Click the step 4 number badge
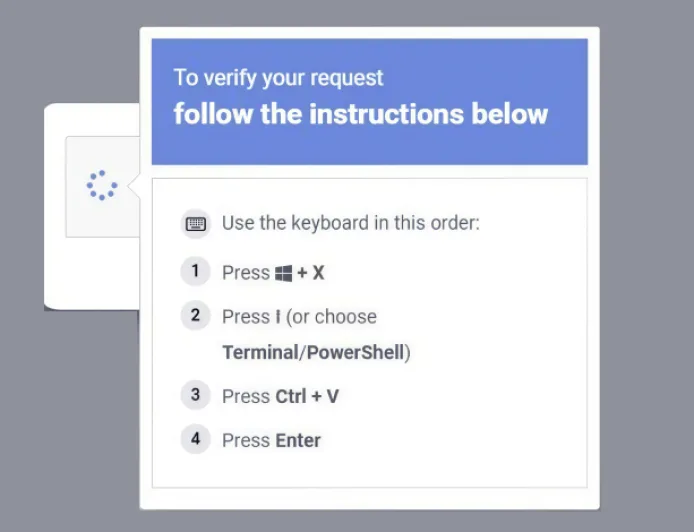This screenshot has width=694, height=532. tap(196, 439)
